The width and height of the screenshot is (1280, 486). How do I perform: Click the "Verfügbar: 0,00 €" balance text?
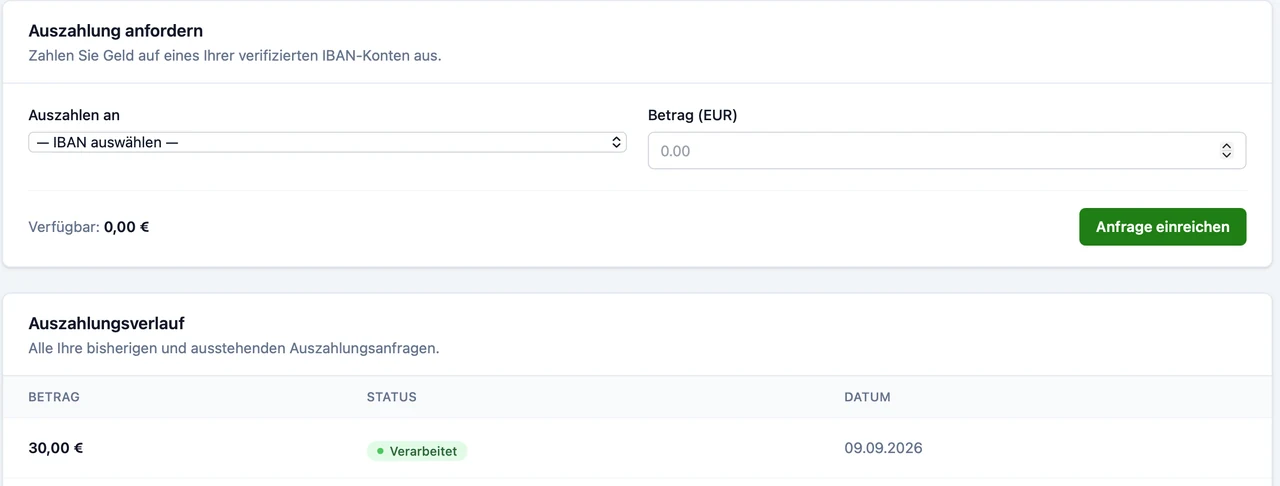[89, 227]
